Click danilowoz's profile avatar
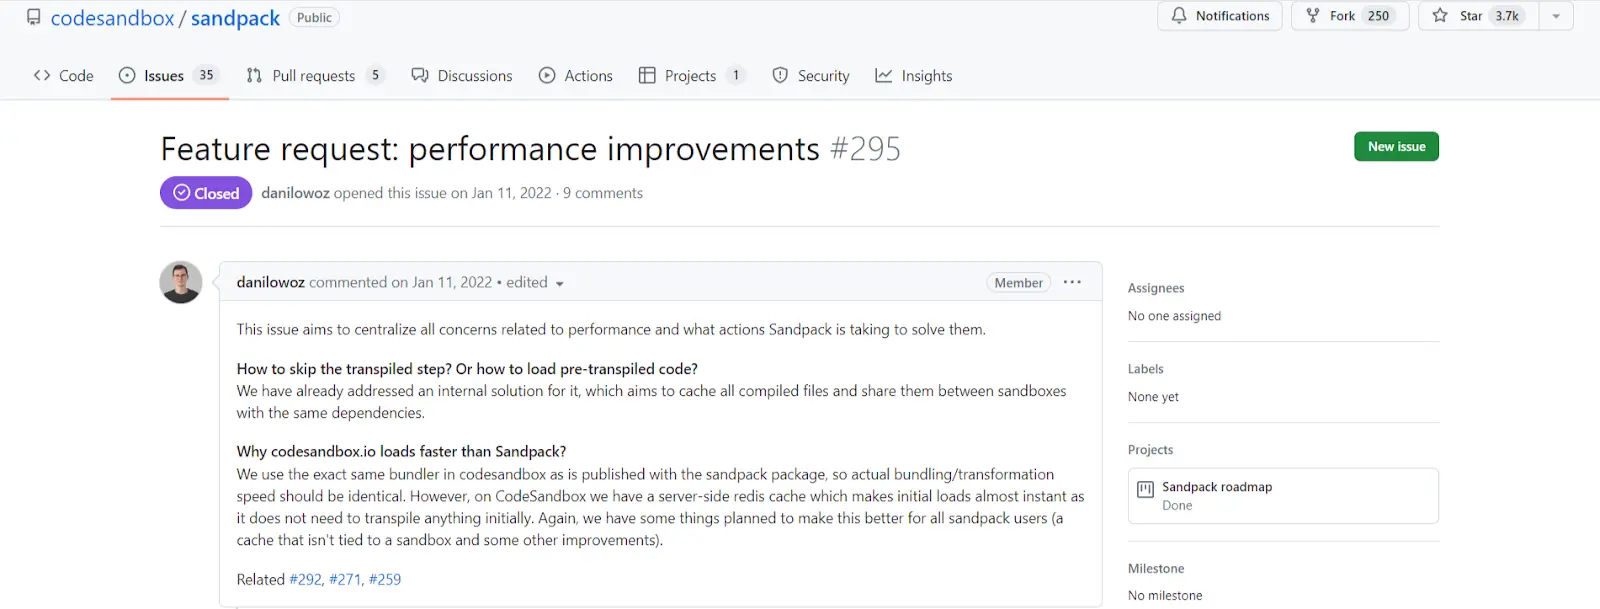Image resolution: width=1600 pixels, height=609 pixels. point(180,282)
